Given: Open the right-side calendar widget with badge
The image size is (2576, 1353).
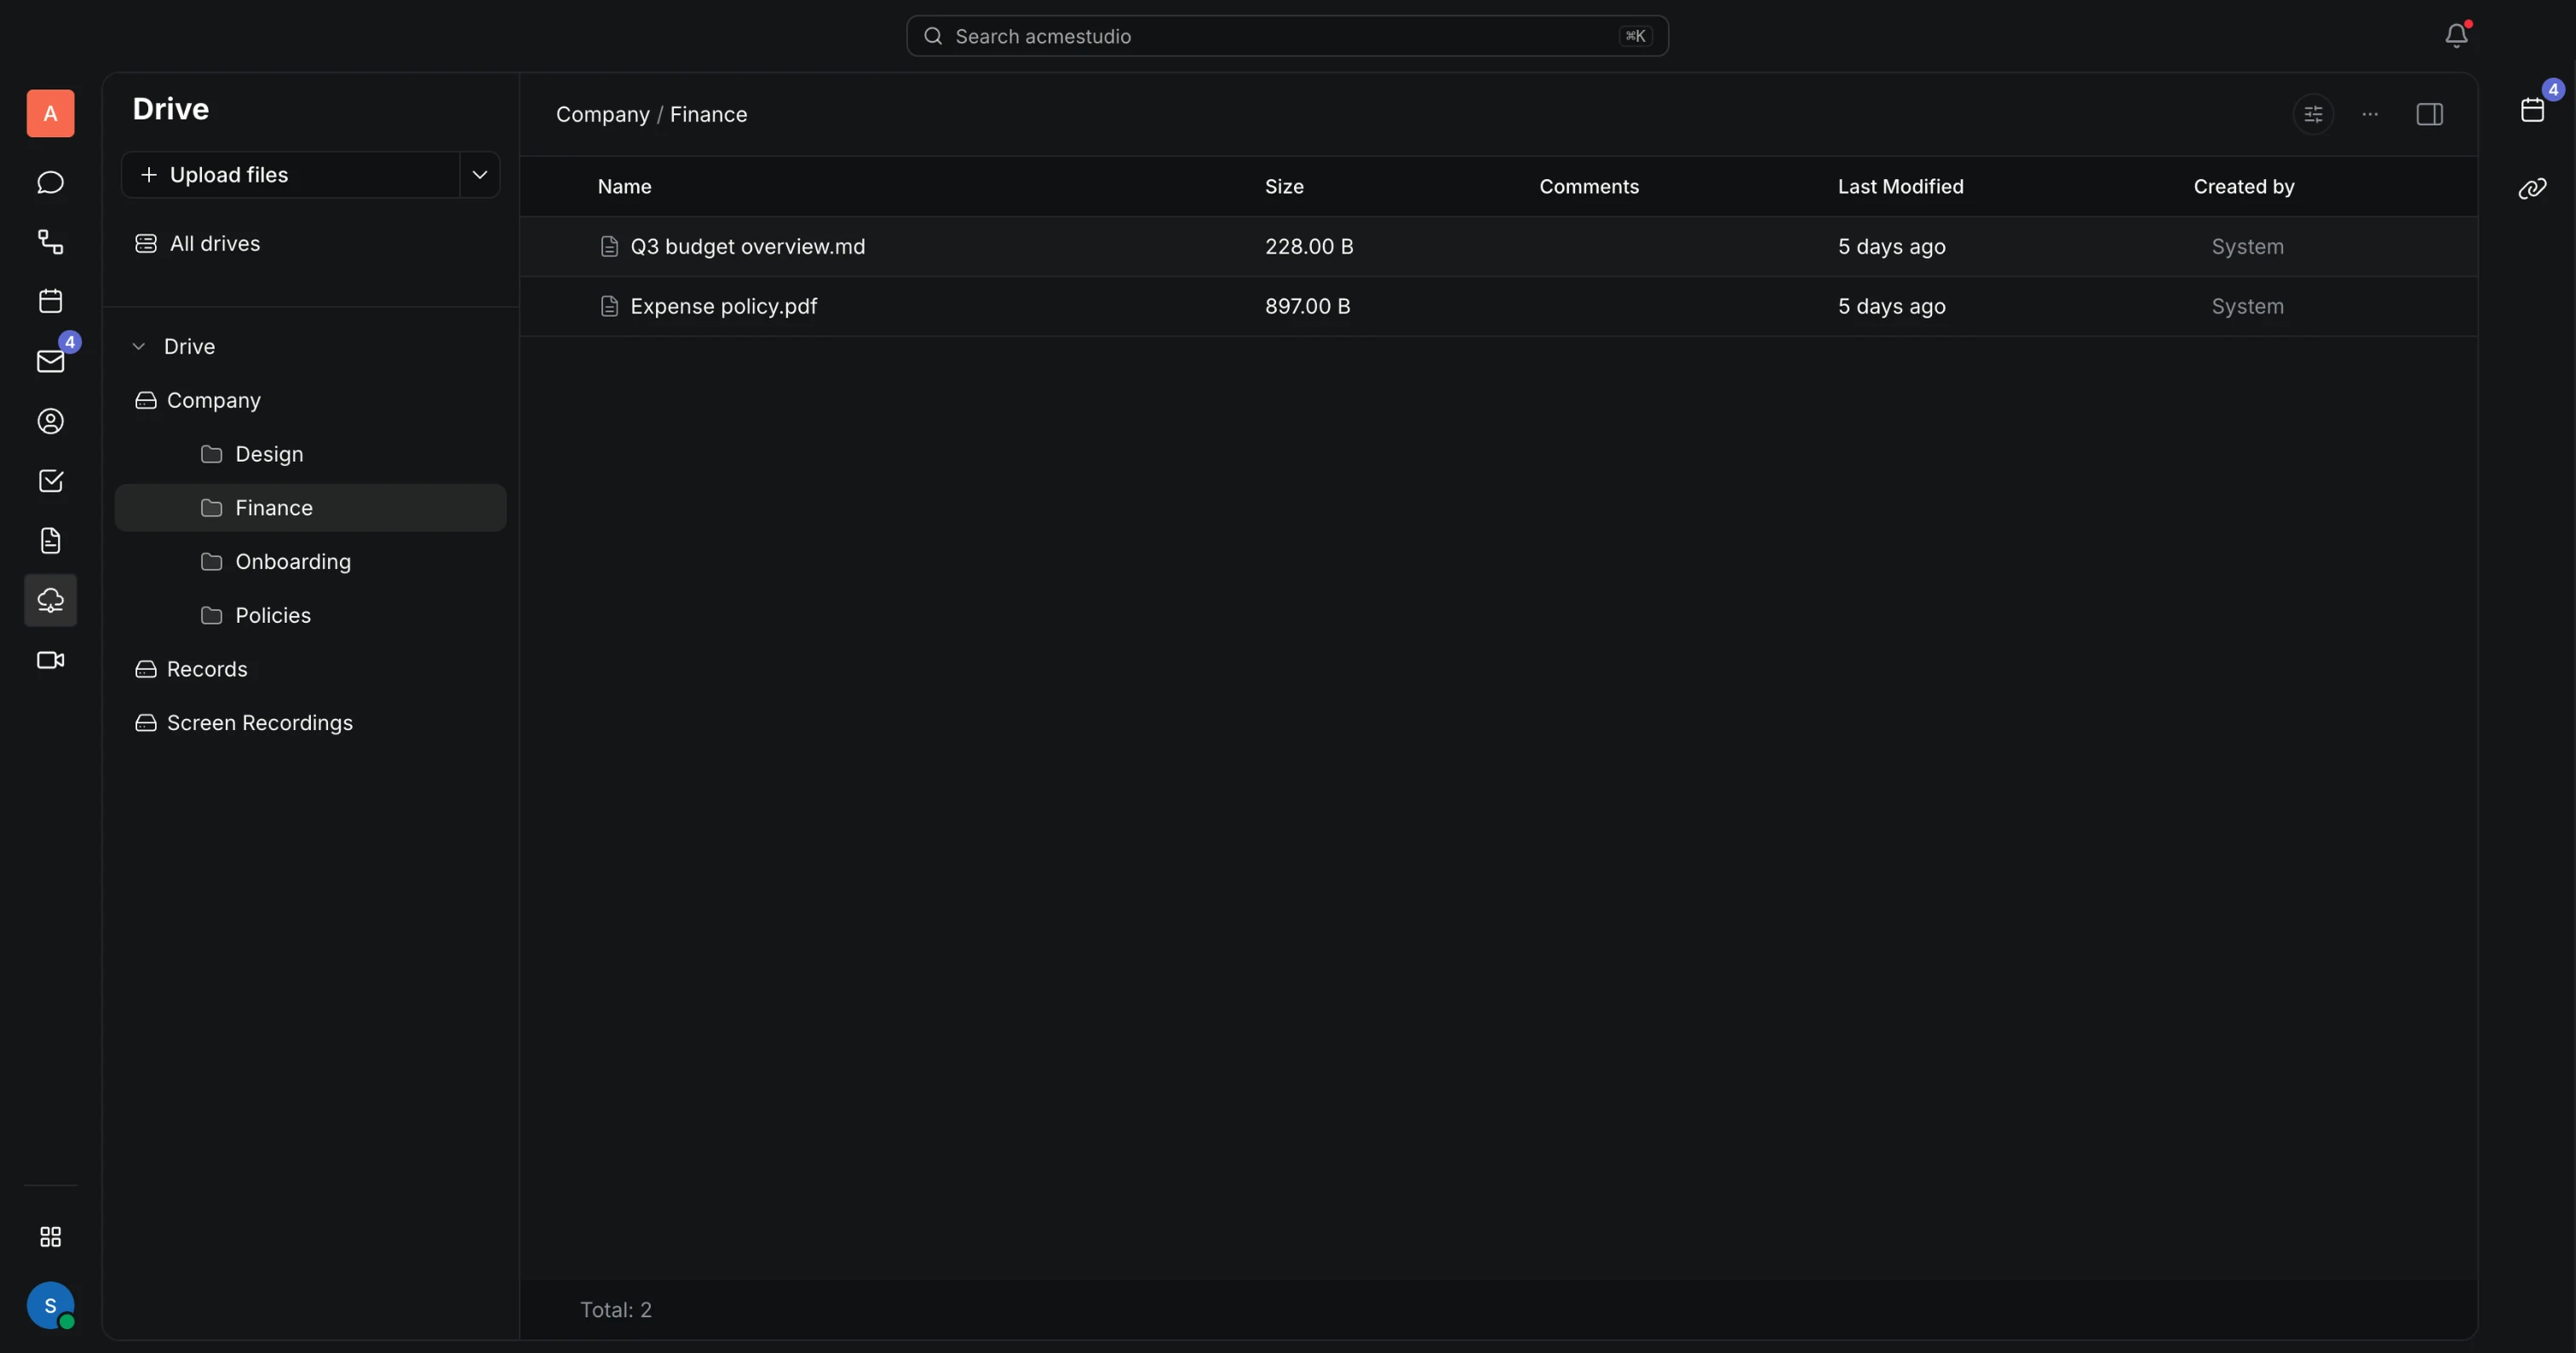Looking at the screenshot, I should point(2533,109).
